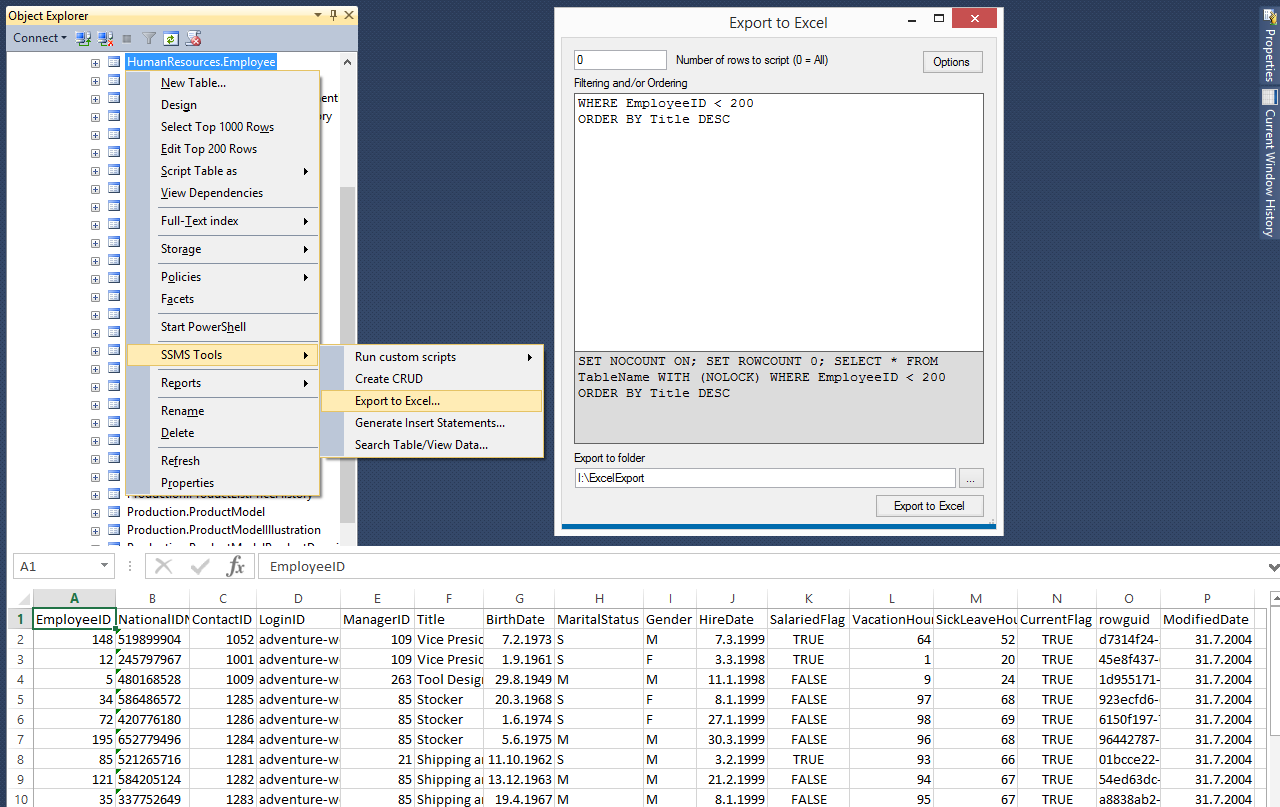Click the HireDate header cell
Image resolution: width=1280 pixels, height=807 pixels.
(732, 619)
